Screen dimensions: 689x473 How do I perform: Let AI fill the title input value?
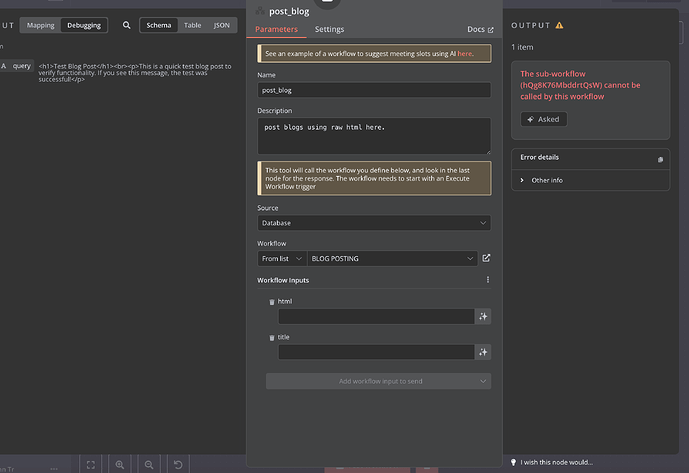point(483,352)
